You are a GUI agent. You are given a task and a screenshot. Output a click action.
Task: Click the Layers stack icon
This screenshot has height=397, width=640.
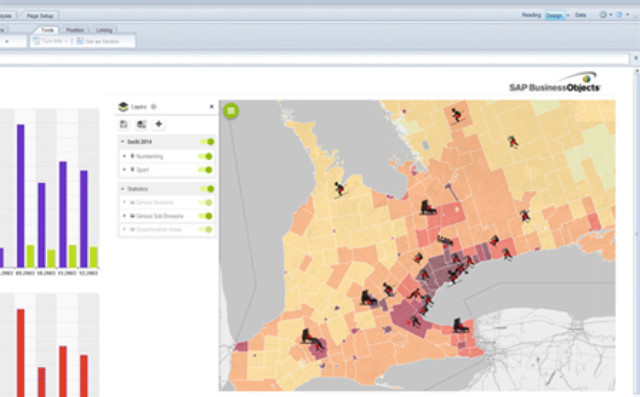coord(123,106)
